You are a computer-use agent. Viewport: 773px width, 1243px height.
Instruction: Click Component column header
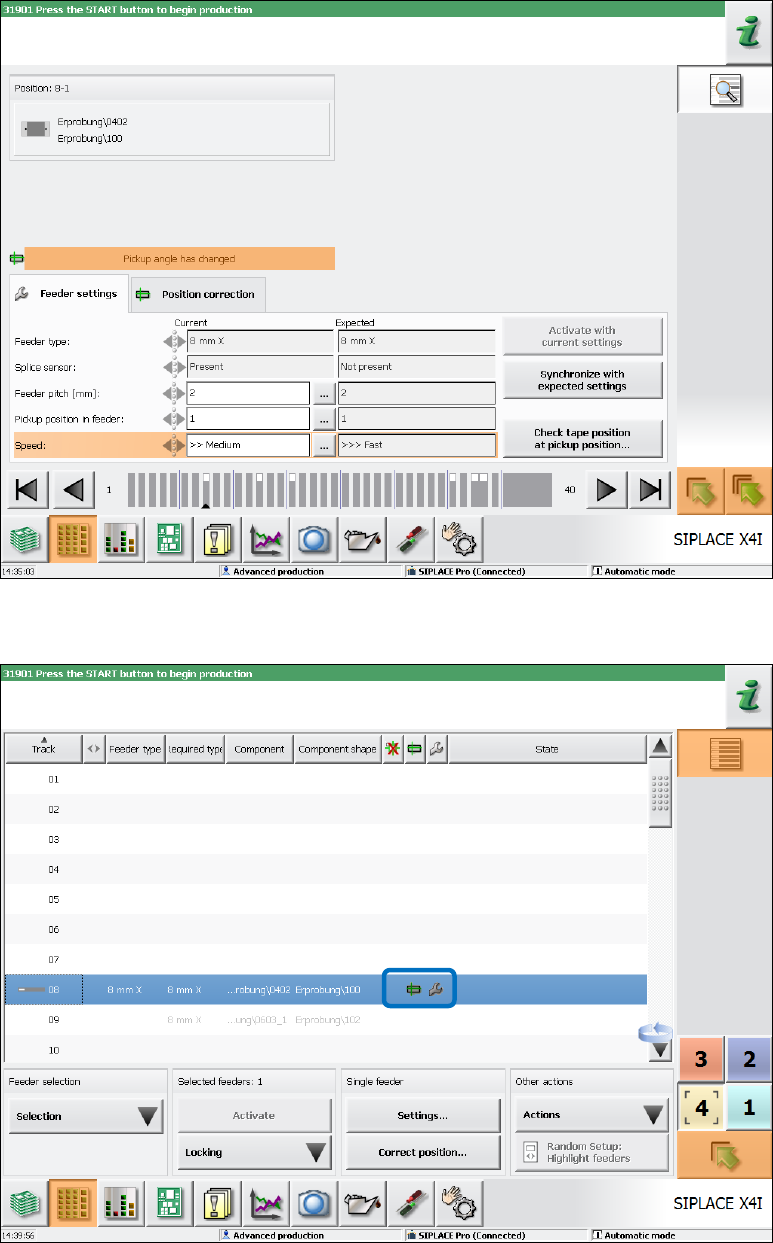pyautogui.click(x=259, y=749)
